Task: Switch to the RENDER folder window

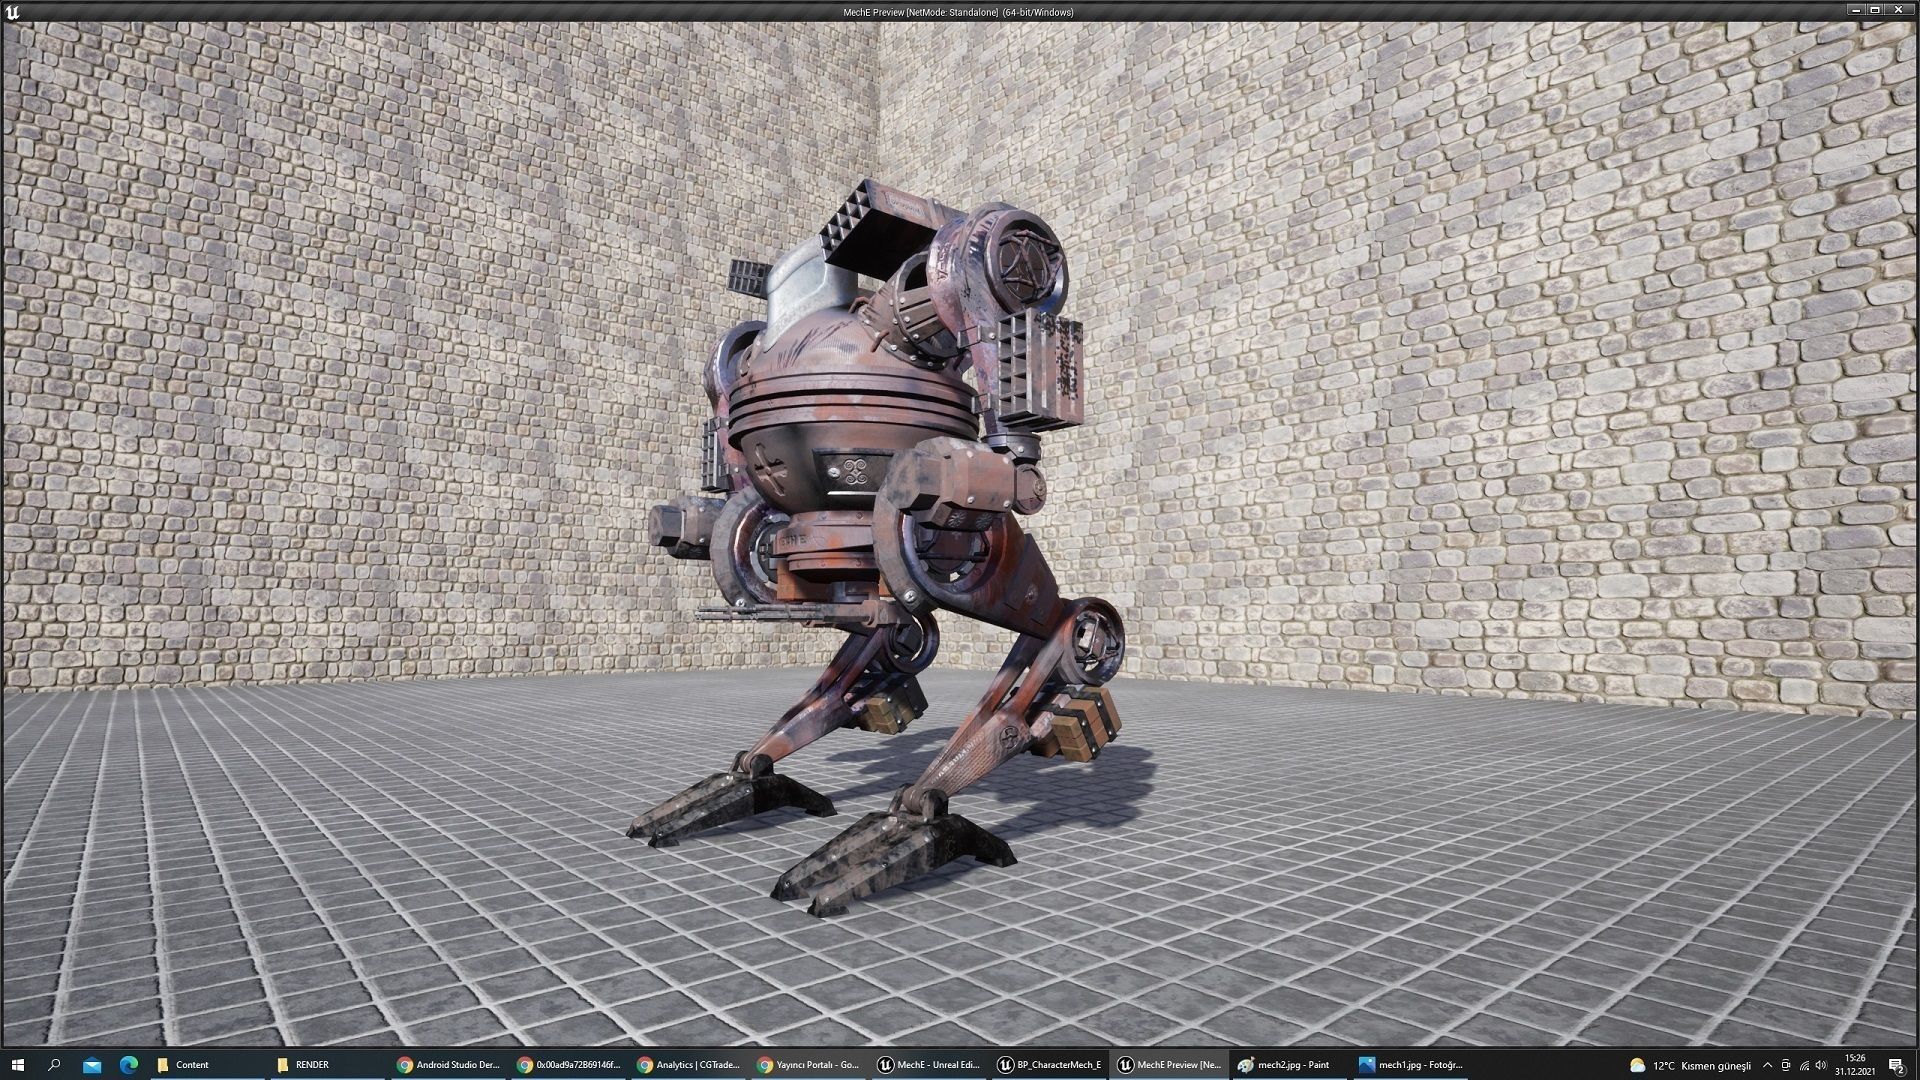Action: 310,1065
